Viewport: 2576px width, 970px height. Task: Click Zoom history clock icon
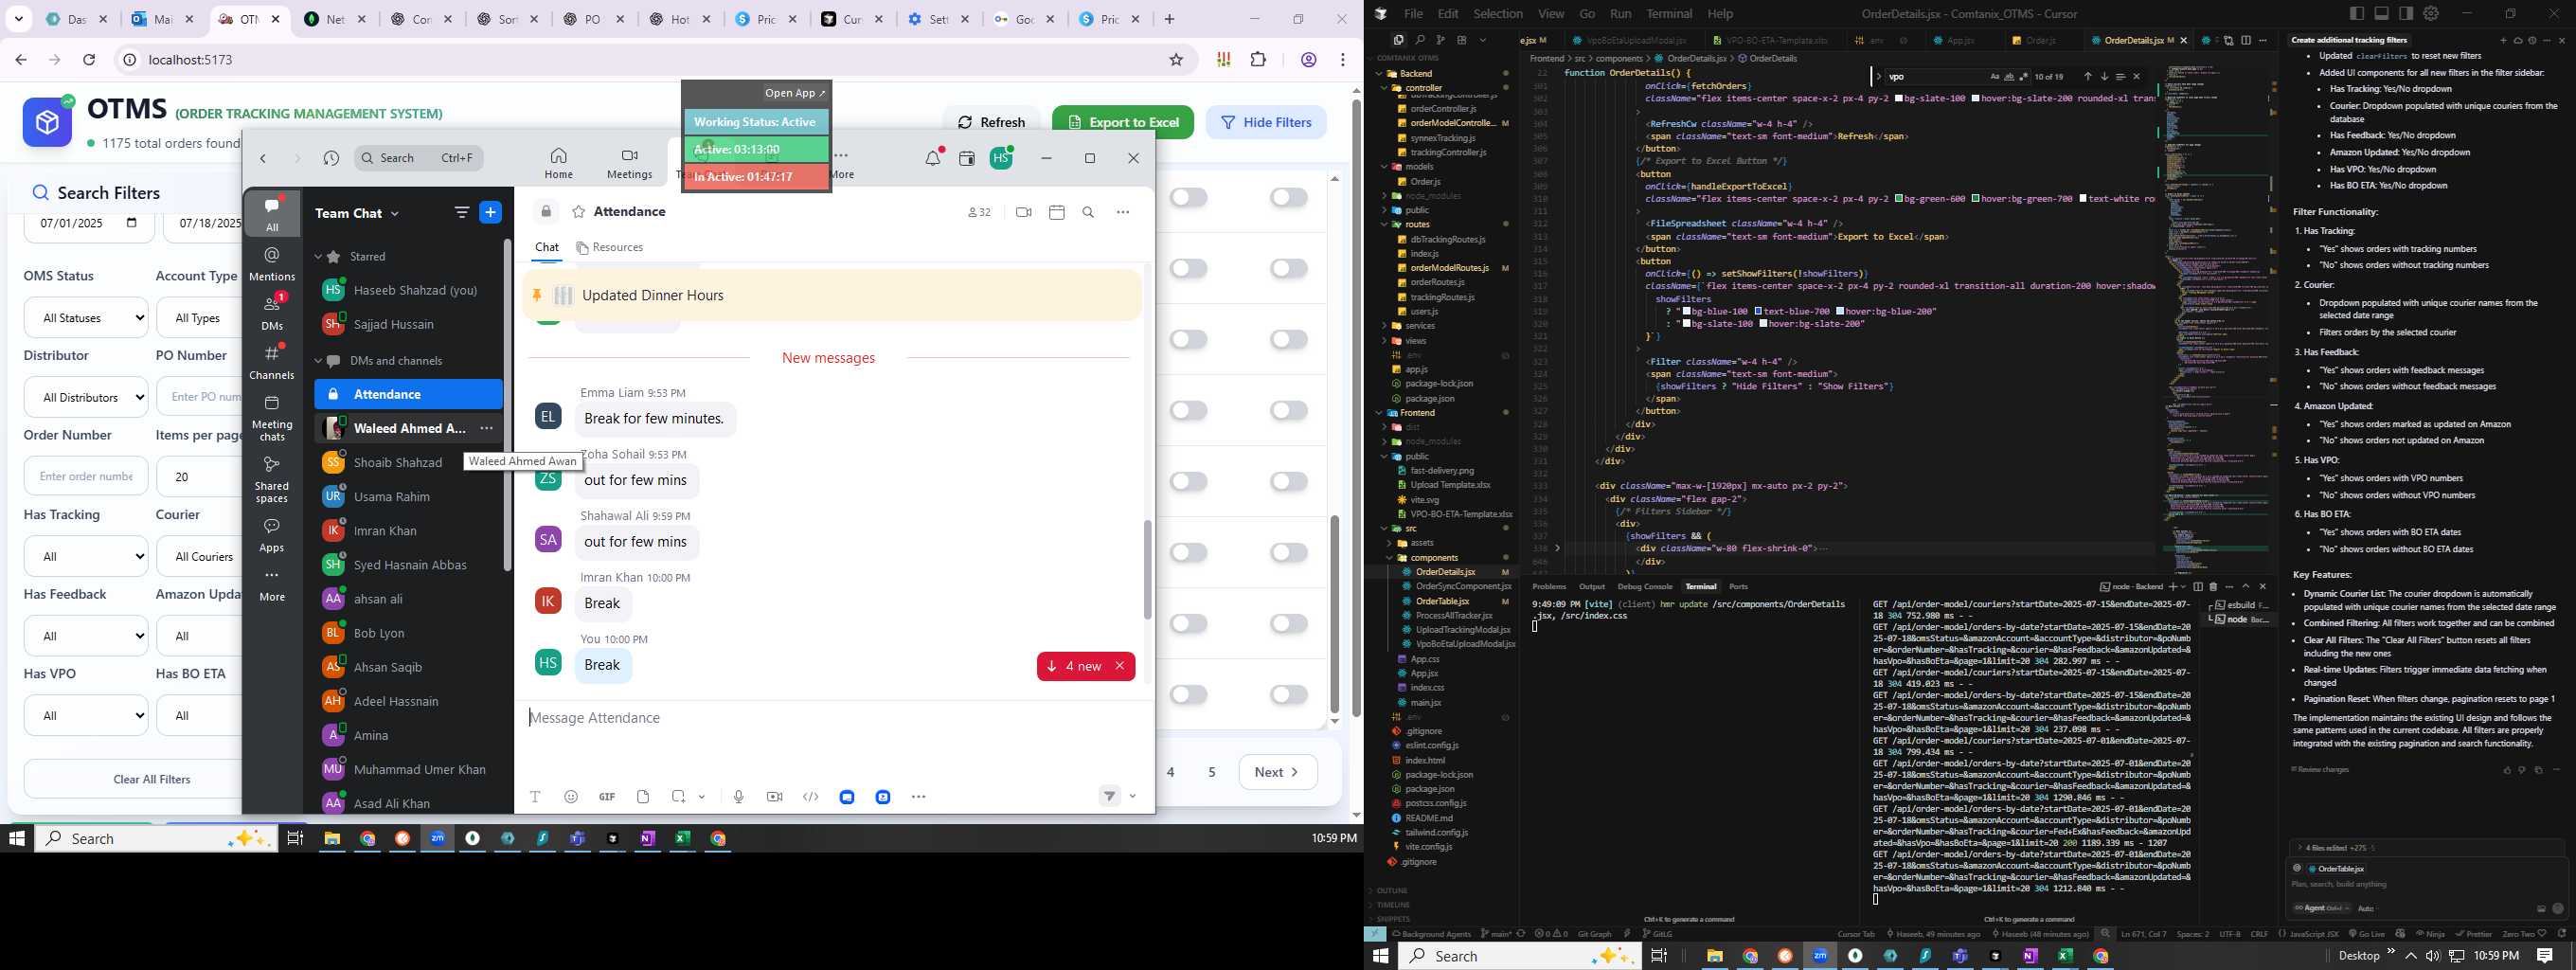click(x=331, y=158)
